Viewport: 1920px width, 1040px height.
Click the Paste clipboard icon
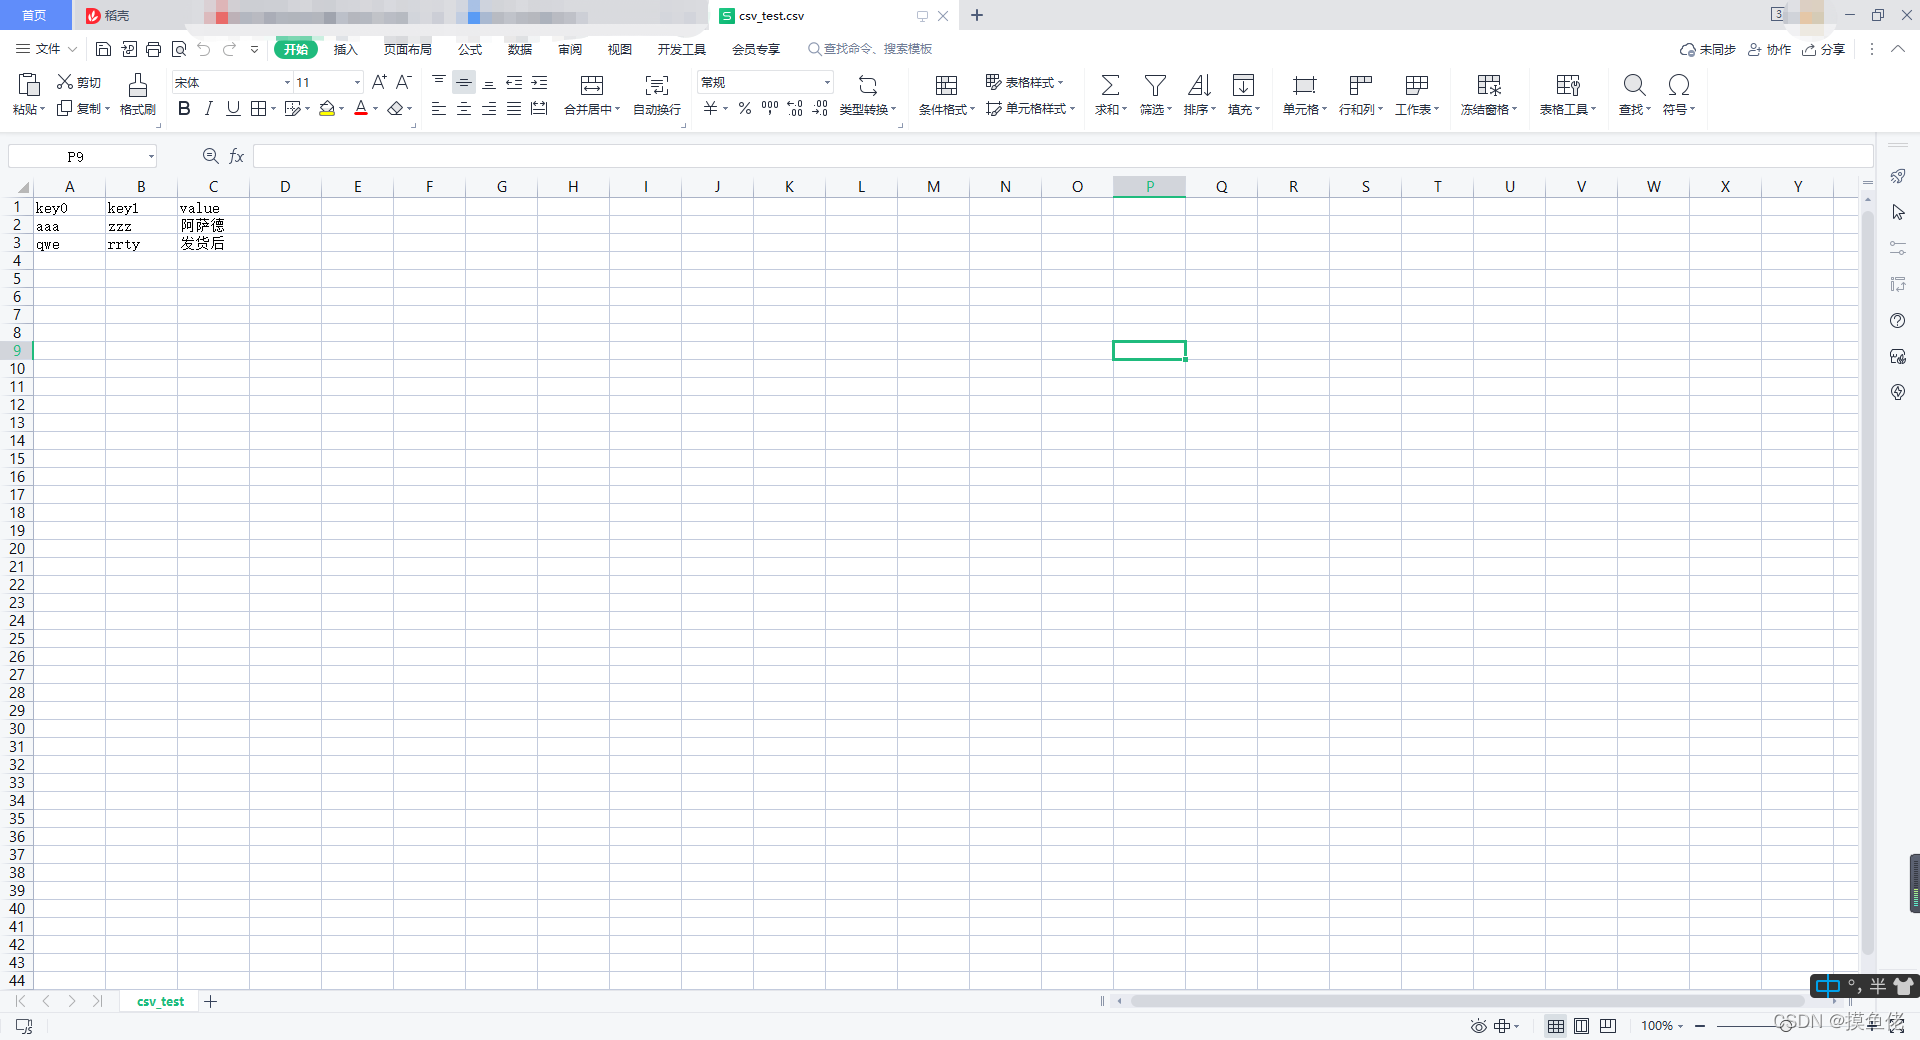coord(29,84)
